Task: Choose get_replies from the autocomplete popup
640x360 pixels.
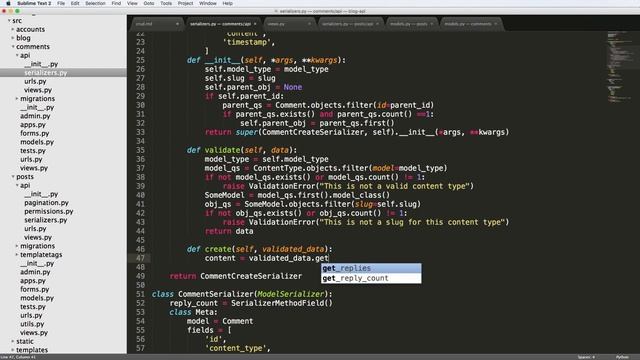Action: pos(371,268)
